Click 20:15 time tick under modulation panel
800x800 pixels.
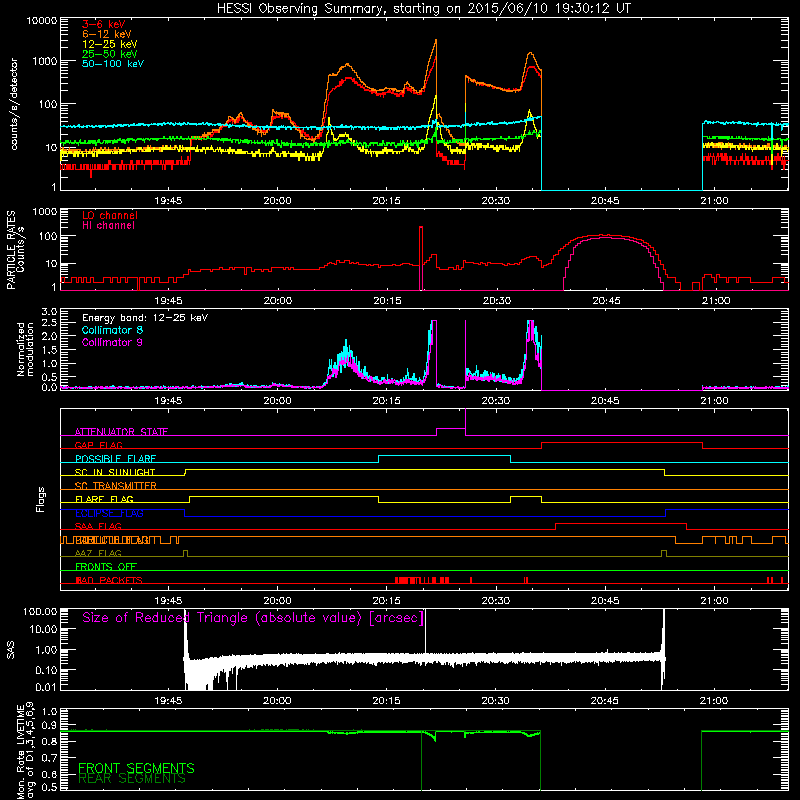(386, 401)
